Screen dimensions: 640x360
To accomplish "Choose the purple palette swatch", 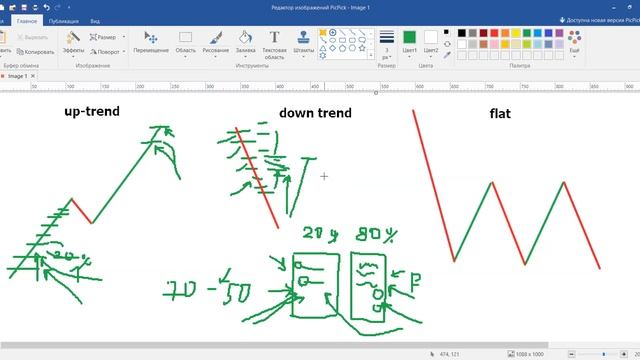I will [x=559, y=33].
